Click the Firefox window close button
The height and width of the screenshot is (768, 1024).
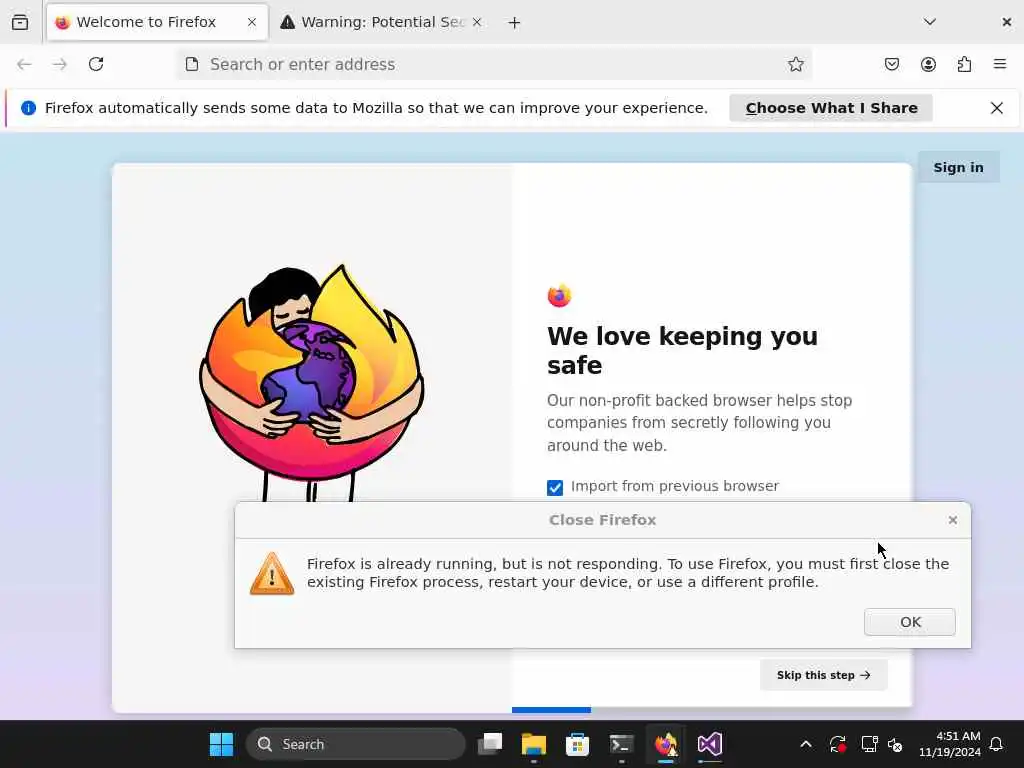coord(1006,22)
